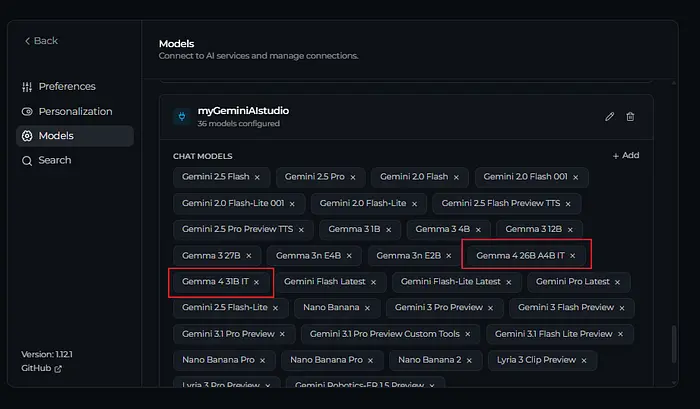Remove Gemini 2.5 Flash model chip
Image resolution: width=700 pixels, height=409 pixels.
[x=257, y=177]
